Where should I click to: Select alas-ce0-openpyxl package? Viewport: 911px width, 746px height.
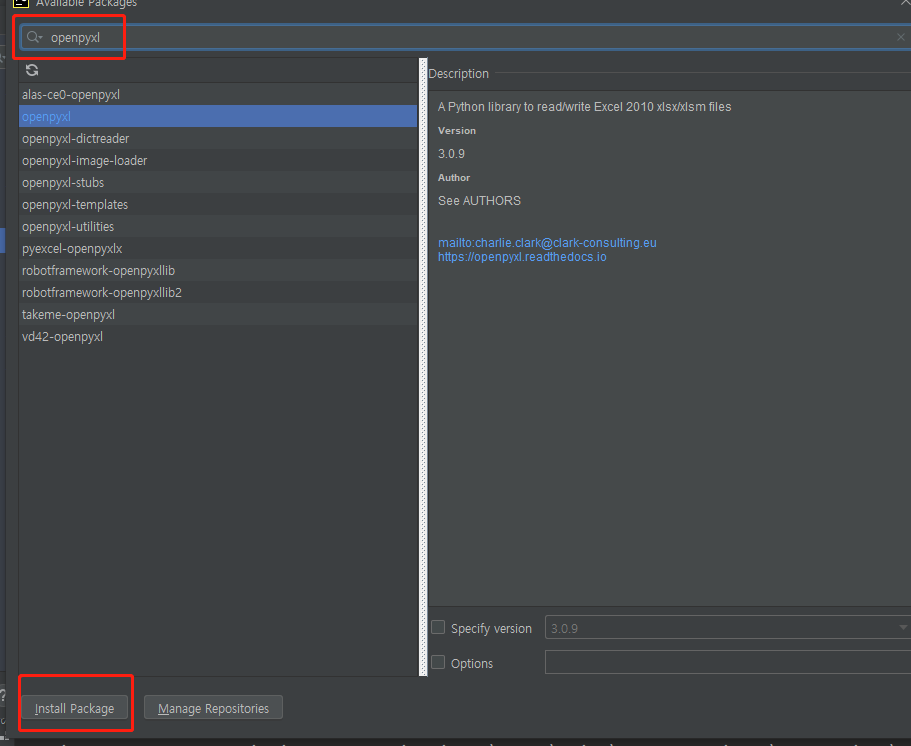coord(218,94)
